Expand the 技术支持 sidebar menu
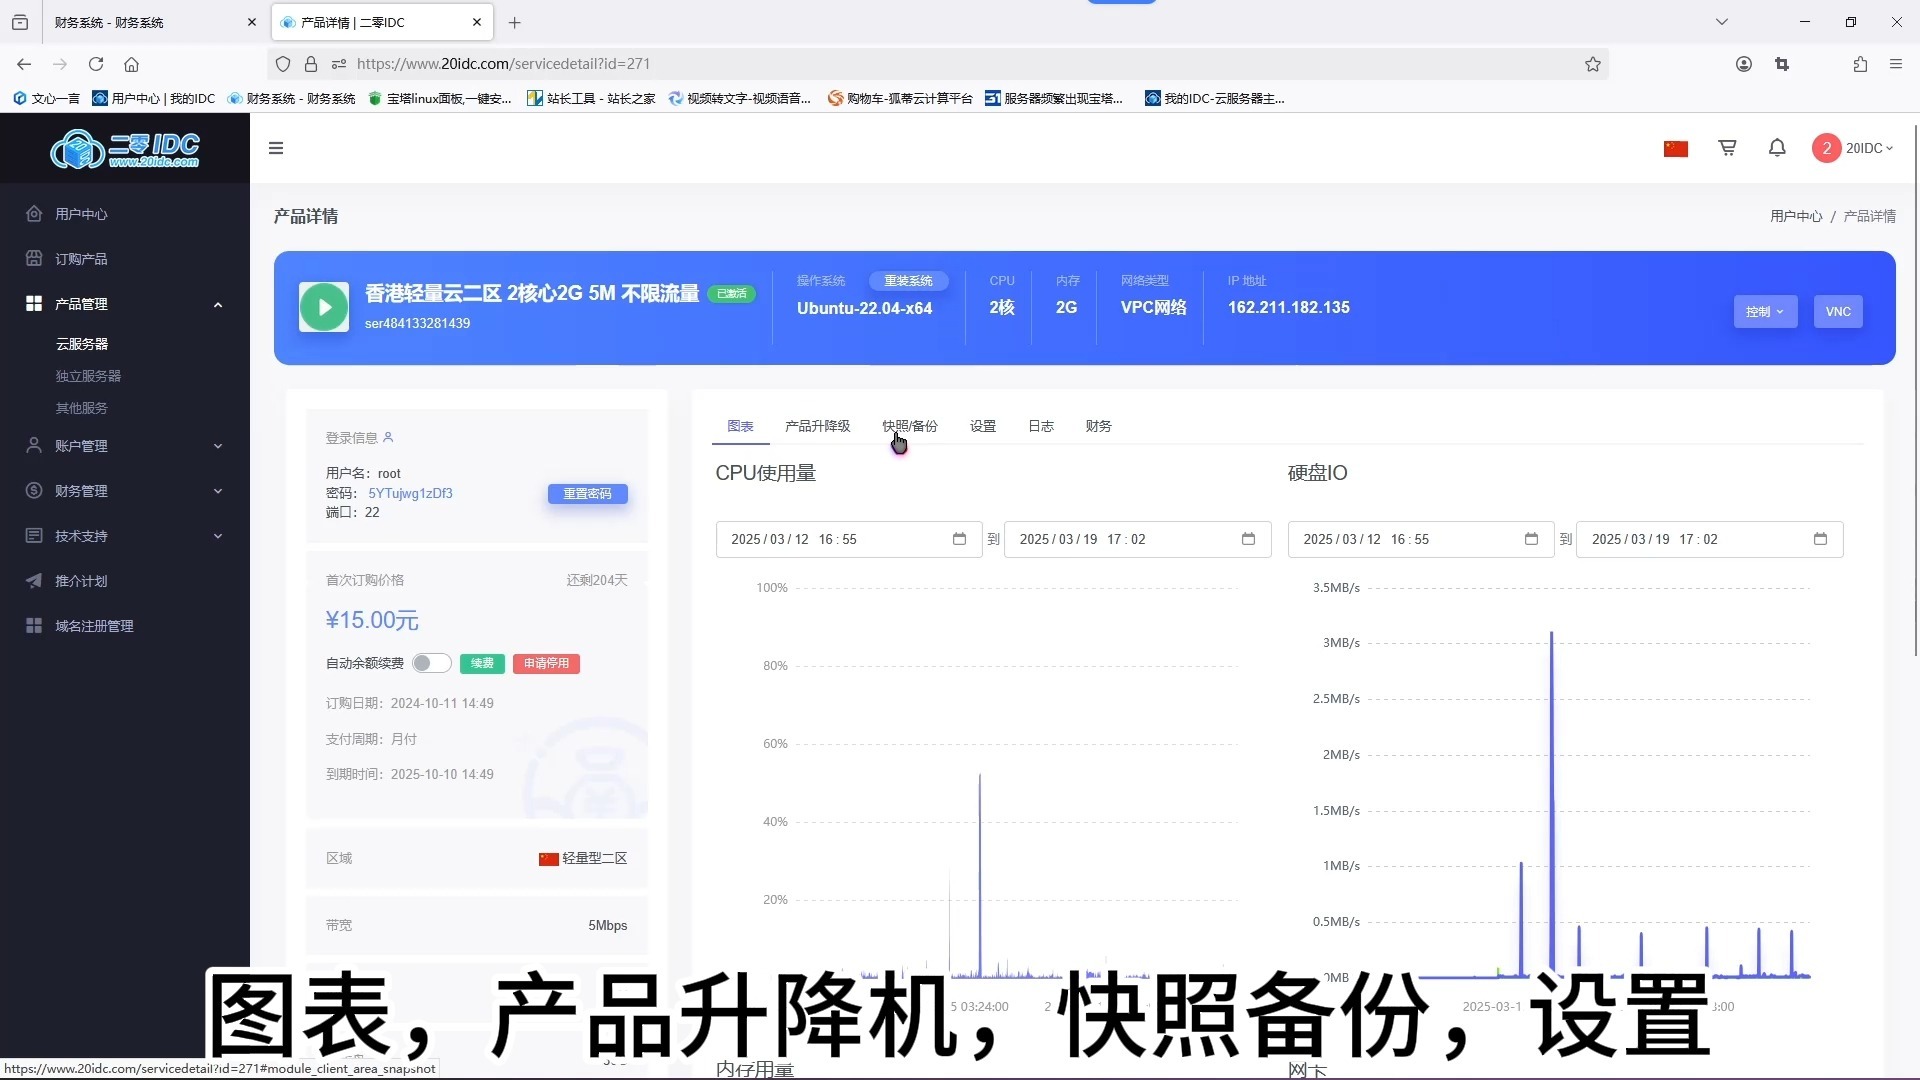 (x=125, y=536)
